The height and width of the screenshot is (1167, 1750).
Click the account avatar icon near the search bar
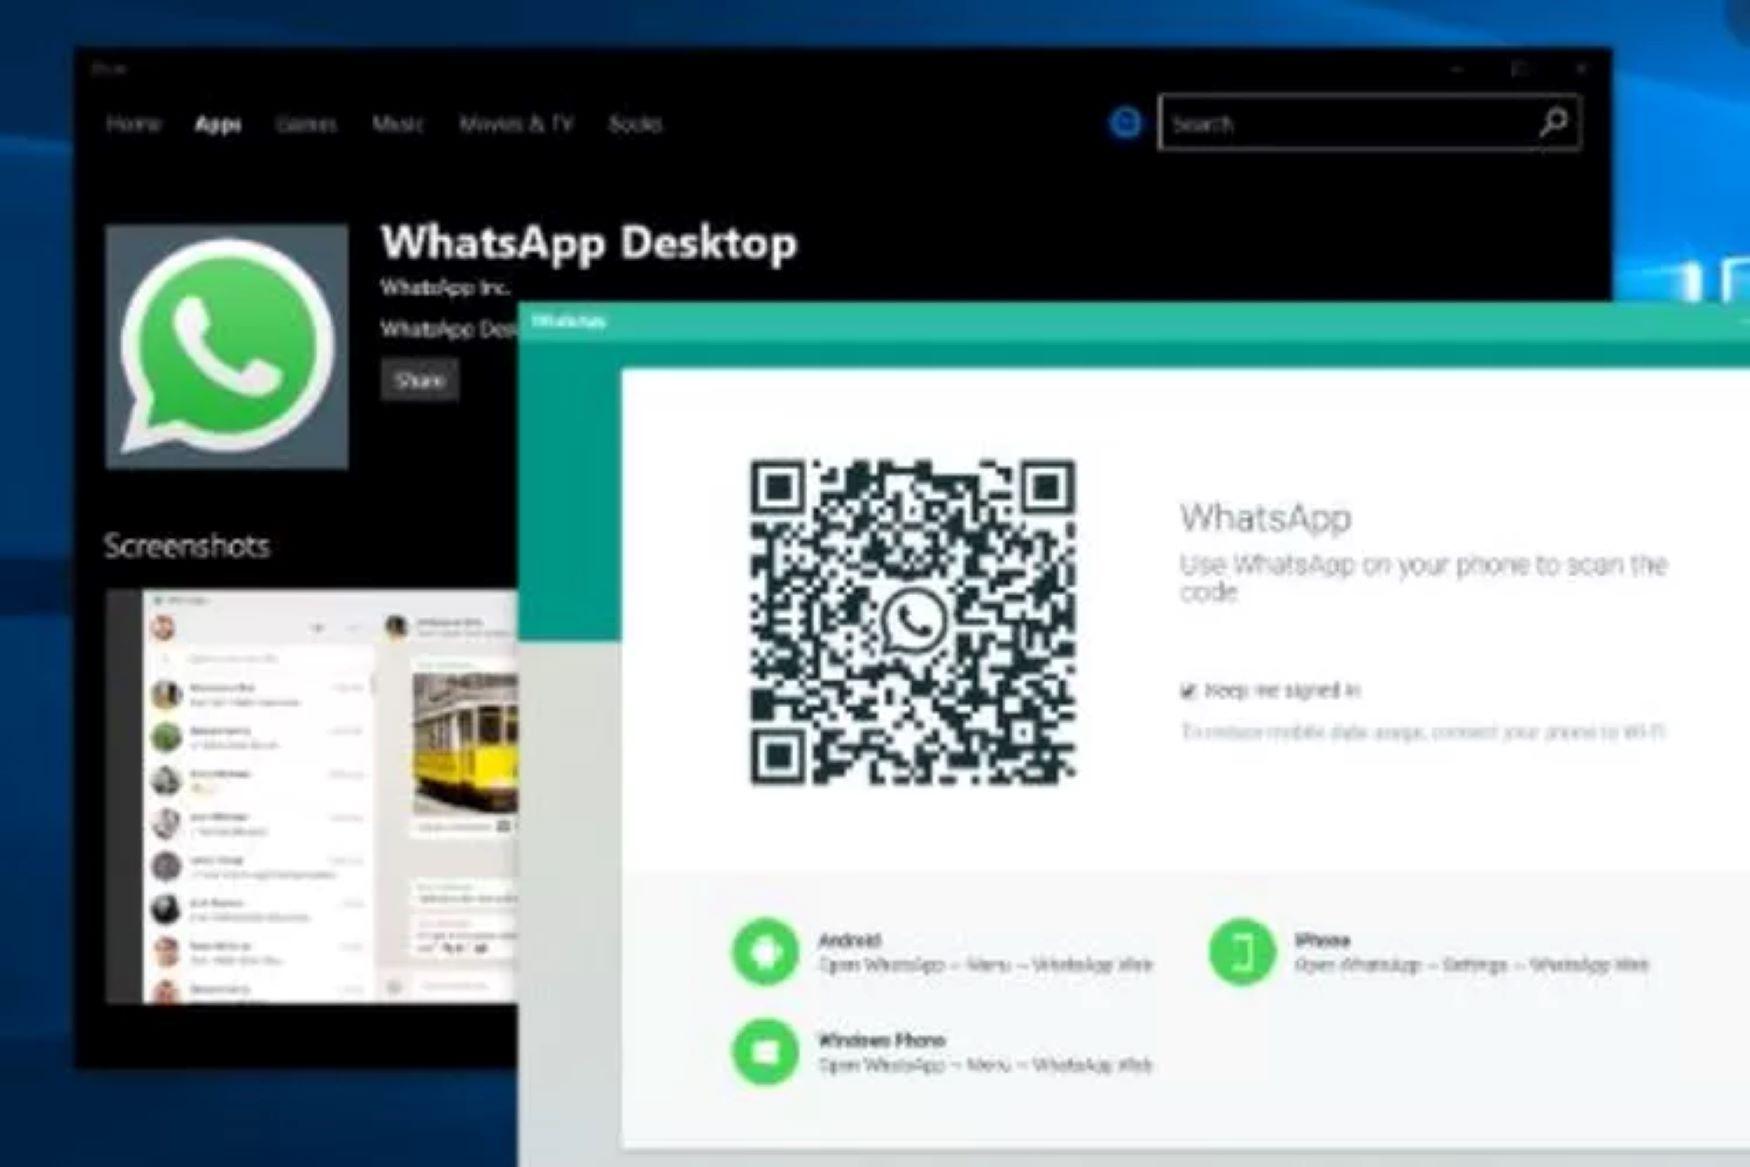[1125, 122]
